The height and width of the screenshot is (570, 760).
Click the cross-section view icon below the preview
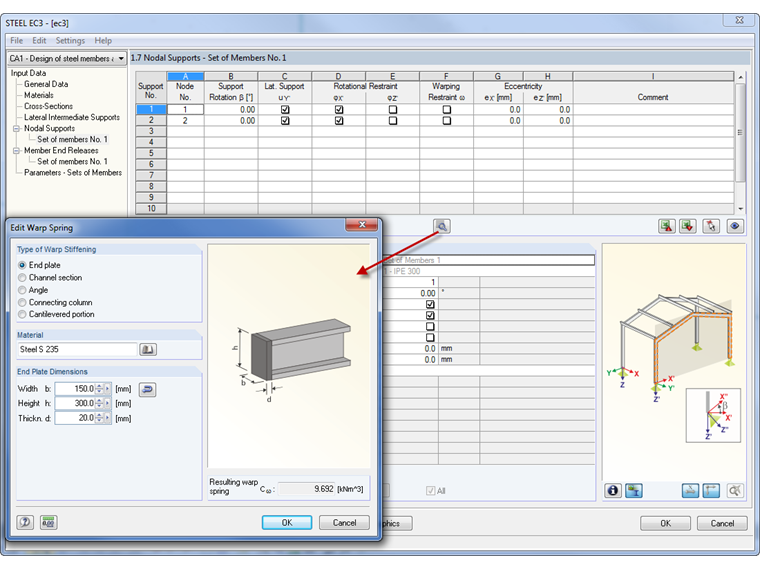(633, 491)
